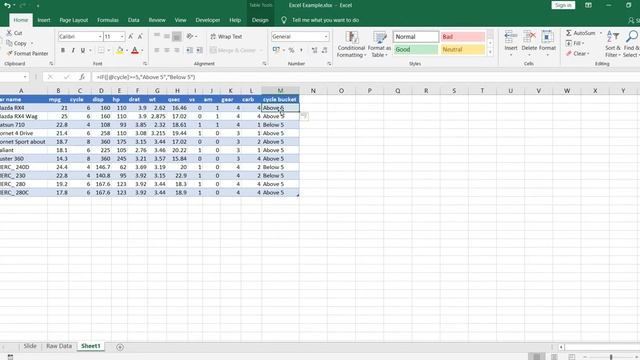Apply the Neutral cell style
This screenshot has height=360, width=640.
pos(463,49)
